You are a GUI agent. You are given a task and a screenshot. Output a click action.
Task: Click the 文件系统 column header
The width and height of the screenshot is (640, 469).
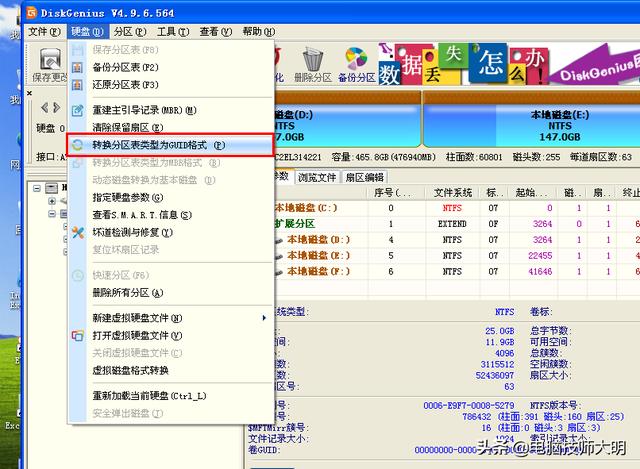coord(453,193)
